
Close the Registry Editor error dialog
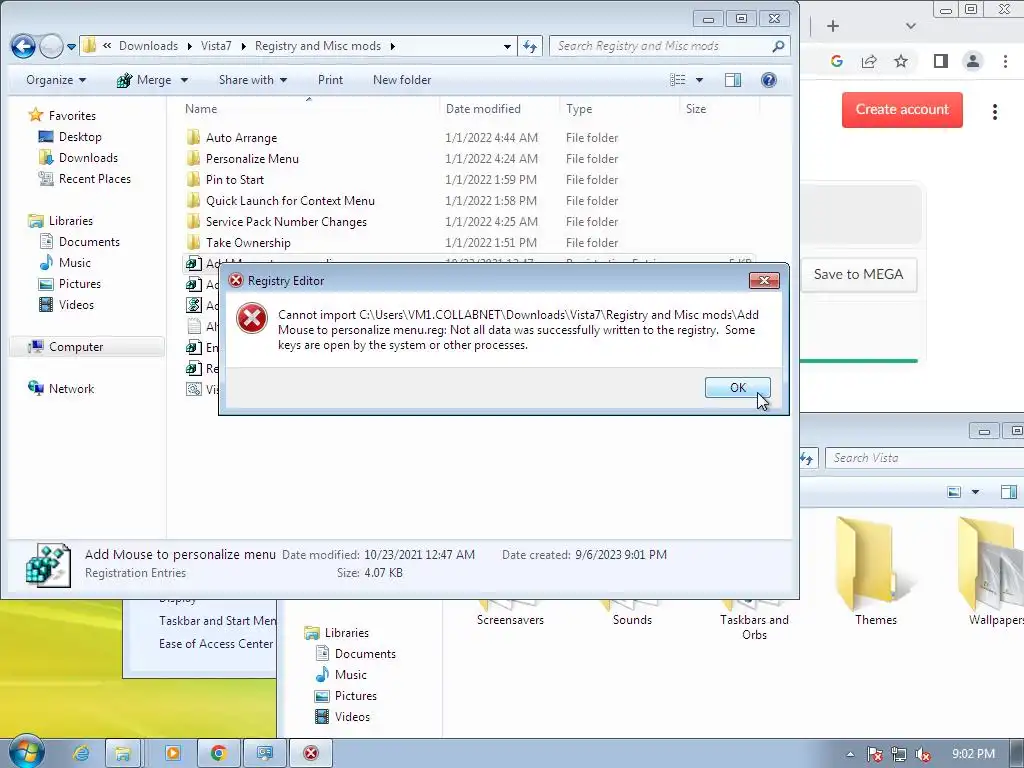[x=763, y=281]
